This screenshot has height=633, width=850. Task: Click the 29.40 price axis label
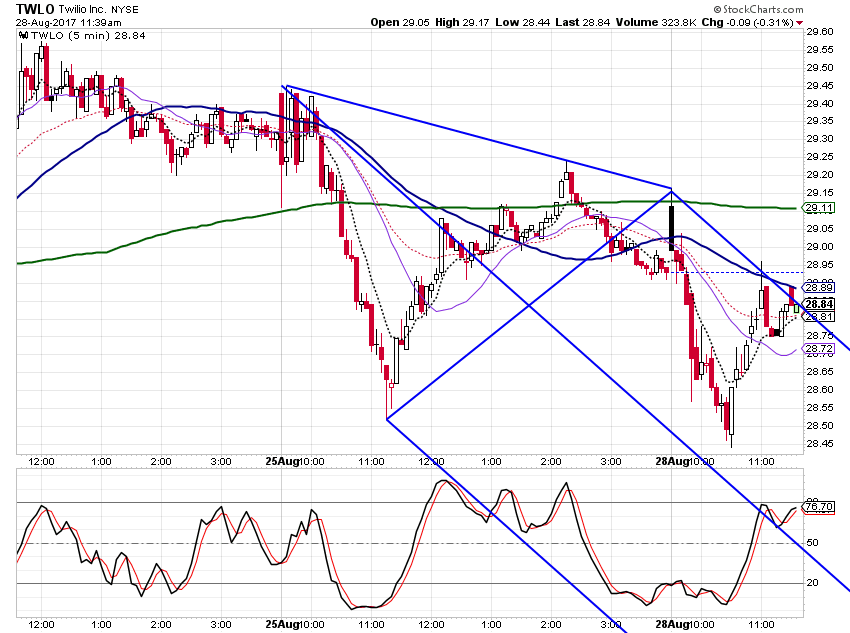(820, 104)
